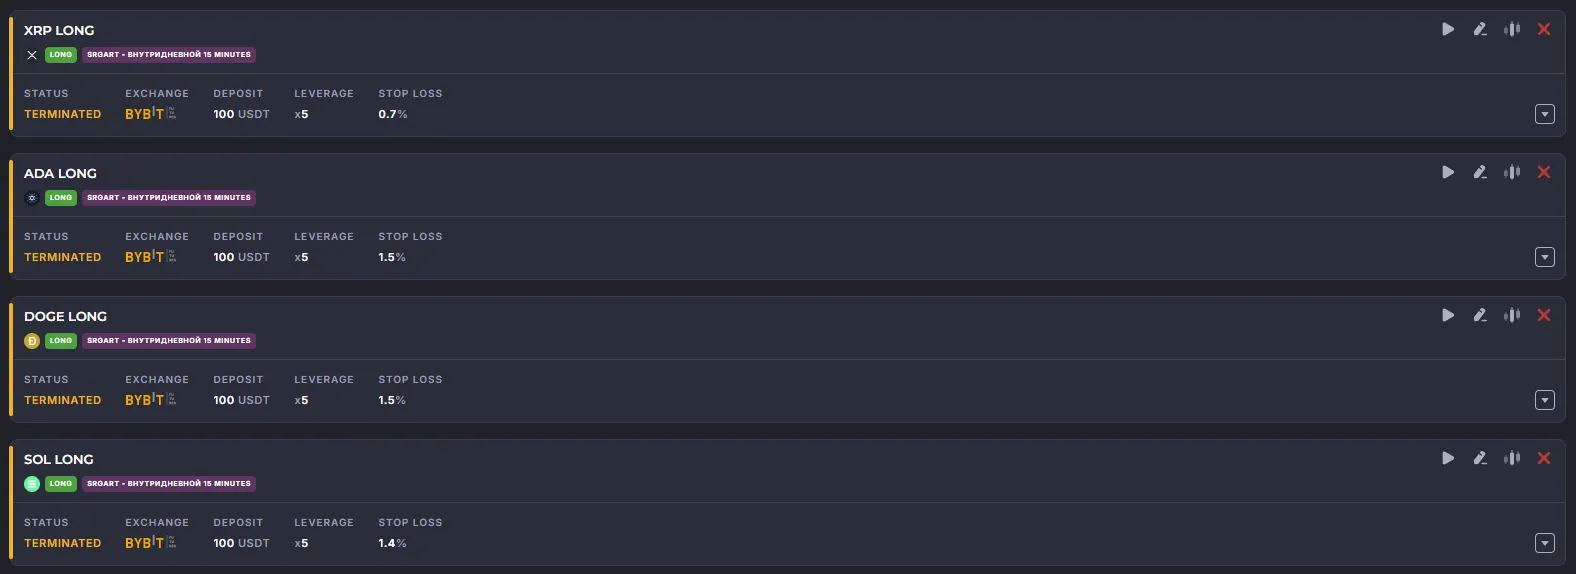
Task: Delete the XRP LONG bot
Action: [x=1544, y=29]
